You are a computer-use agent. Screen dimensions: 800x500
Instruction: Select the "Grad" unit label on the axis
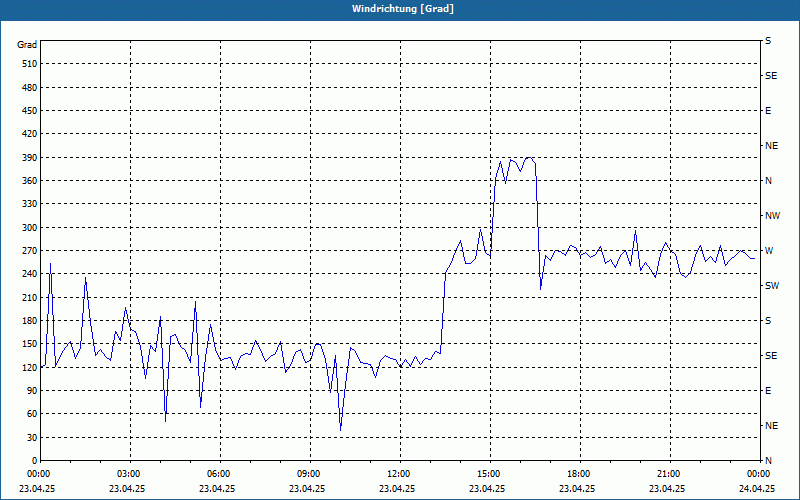pos(27,45)
